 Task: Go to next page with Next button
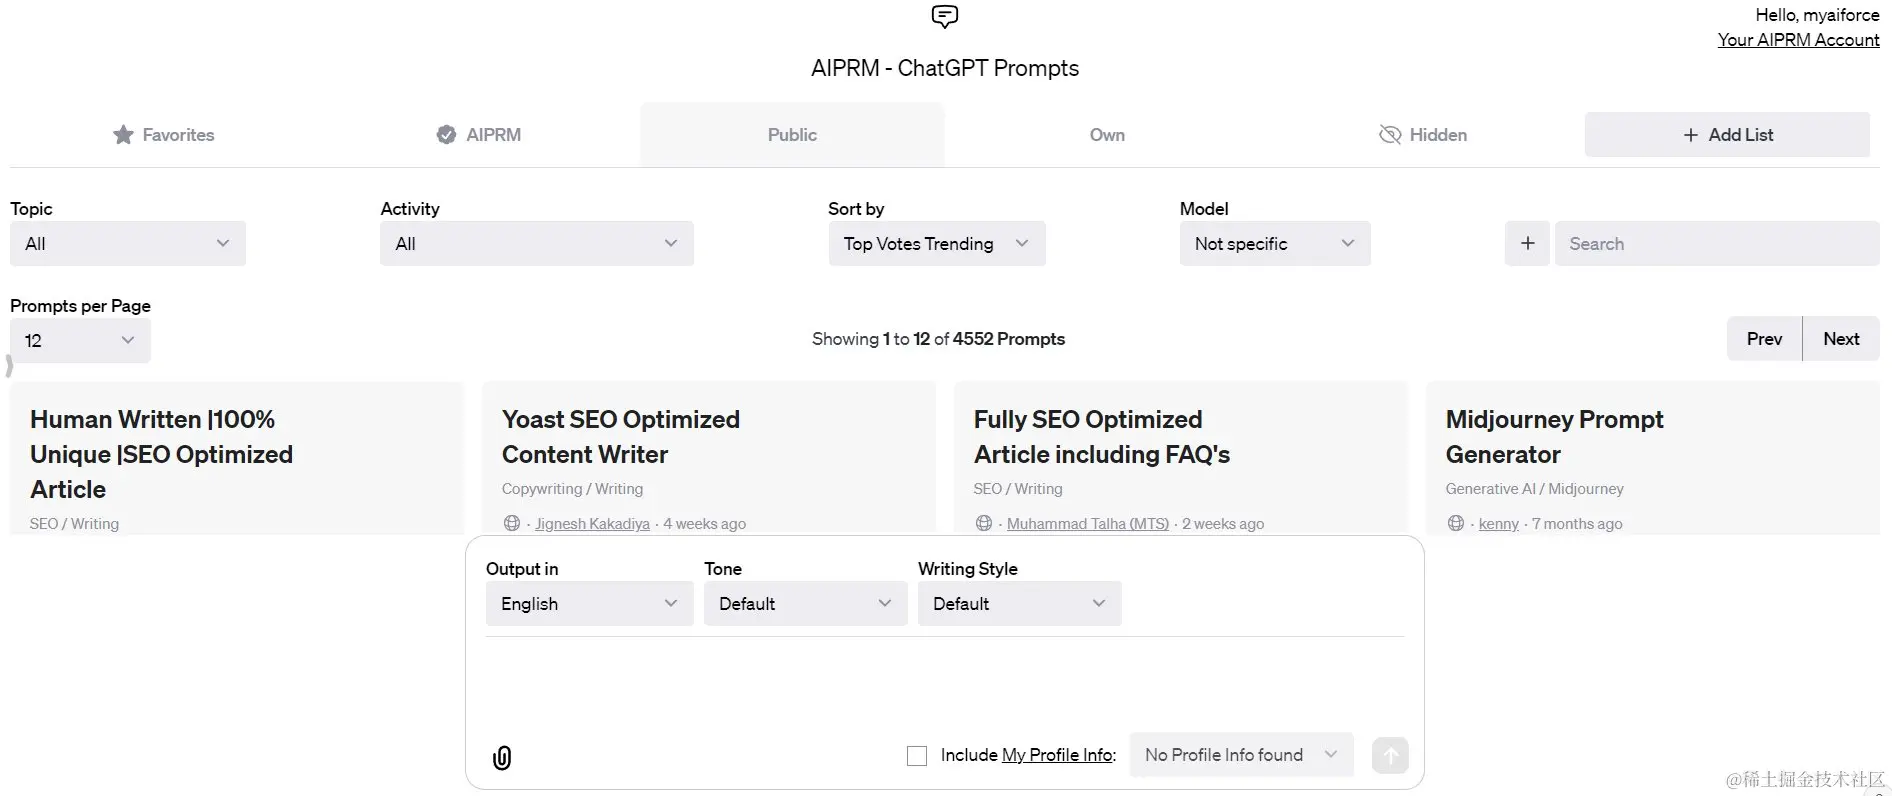[1841, 338]
